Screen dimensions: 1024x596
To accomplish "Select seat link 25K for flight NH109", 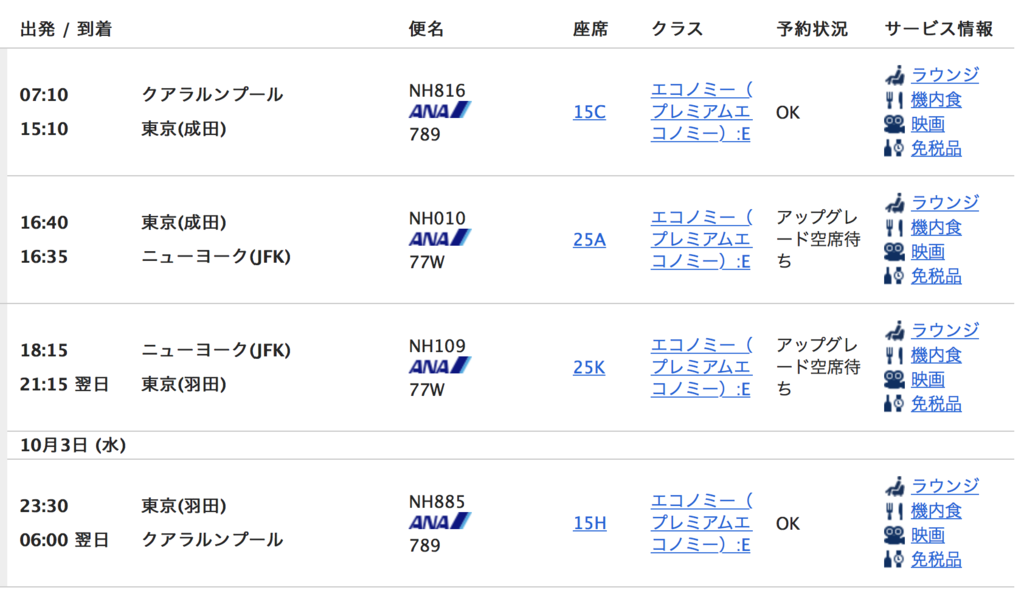I will [589, 368].
